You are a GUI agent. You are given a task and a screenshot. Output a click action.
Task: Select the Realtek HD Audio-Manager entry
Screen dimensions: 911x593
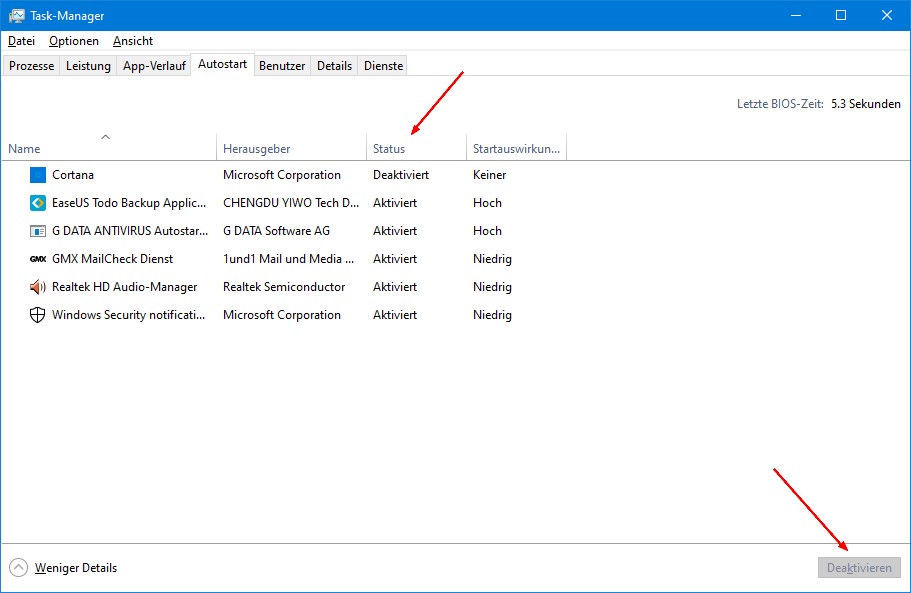124,286
